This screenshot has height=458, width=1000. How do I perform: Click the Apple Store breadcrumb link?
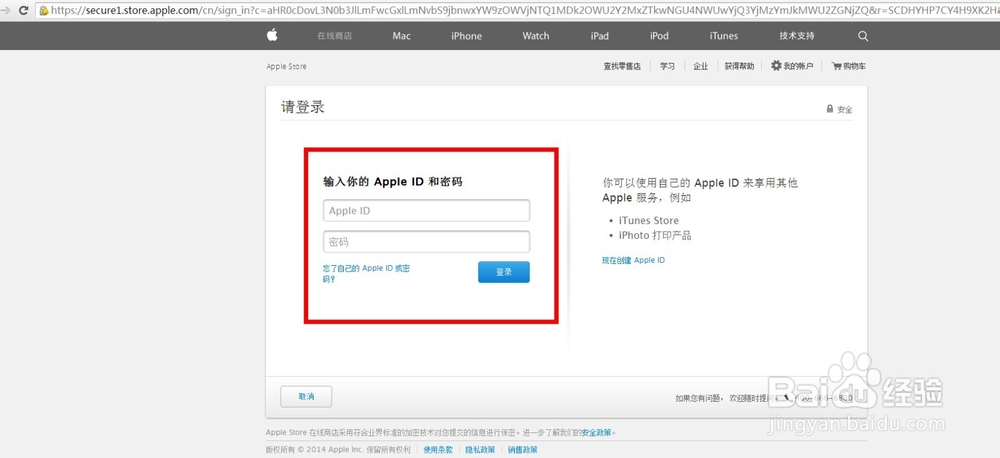pyautogui.click(x=286, y=66)
